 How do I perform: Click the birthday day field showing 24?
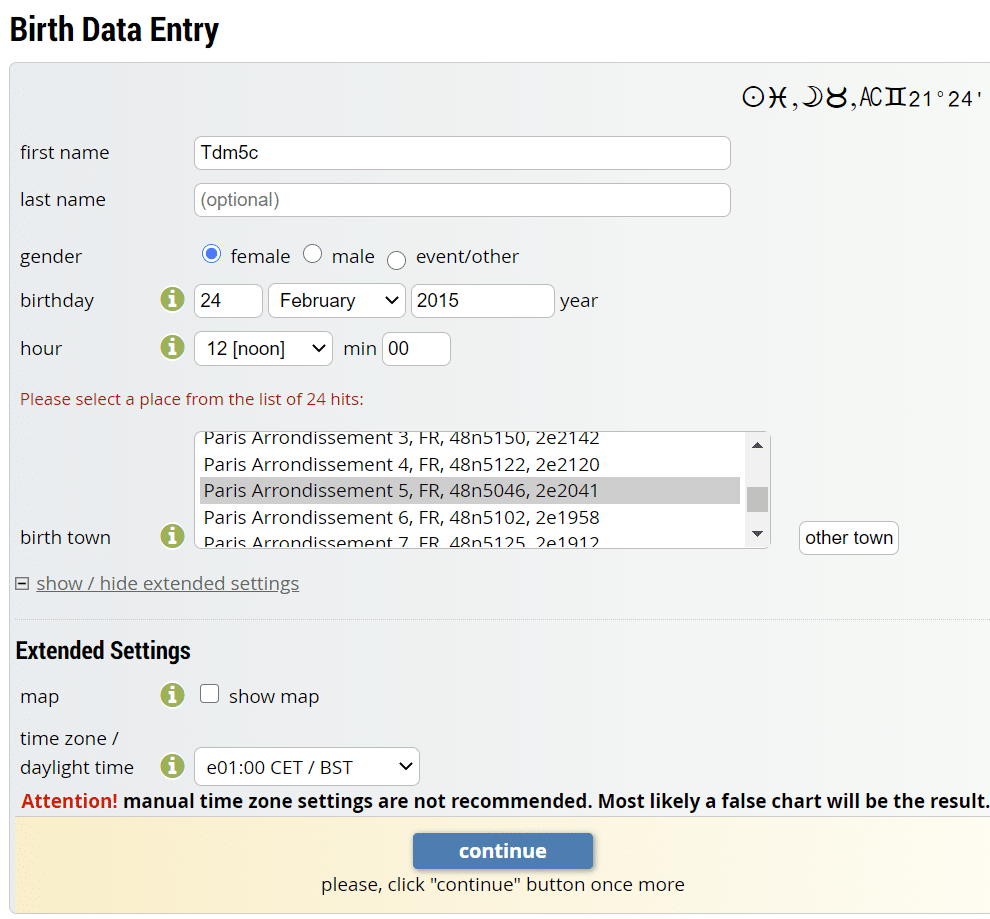[228, 300]
